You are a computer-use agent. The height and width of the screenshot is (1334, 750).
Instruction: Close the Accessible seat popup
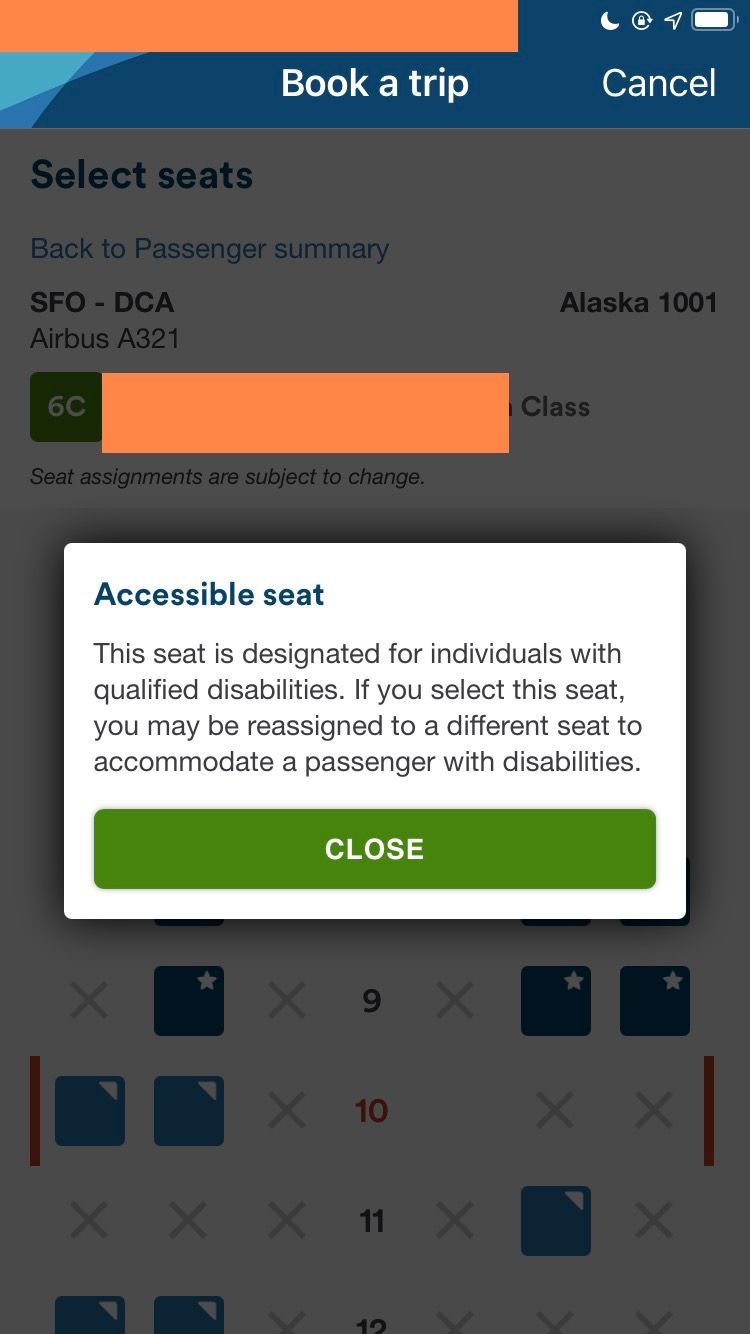(374, 849)
